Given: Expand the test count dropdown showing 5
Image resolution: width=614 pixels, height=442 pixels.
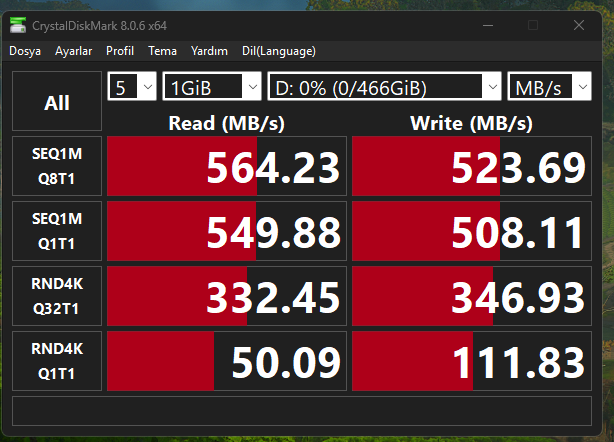Looking at the screenshot, I should point(132,86).
